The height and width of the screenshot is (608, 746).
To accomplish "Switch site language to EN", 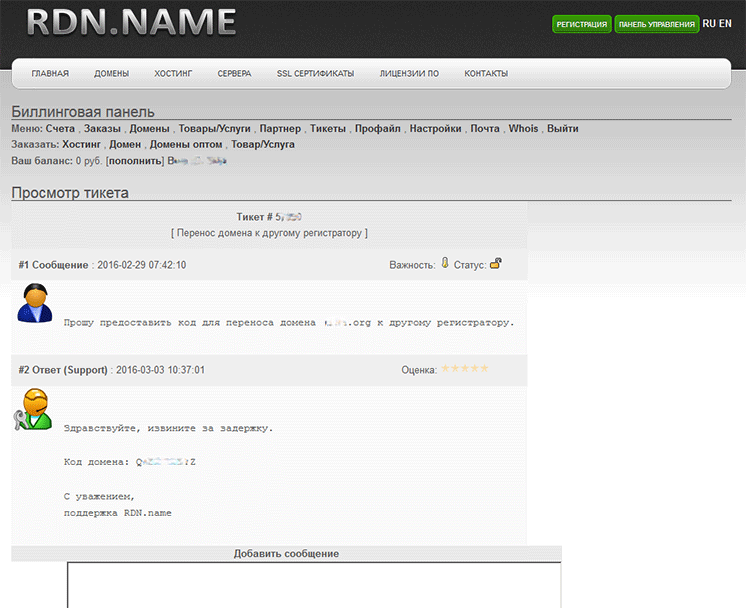I will [x=725, y=23].
